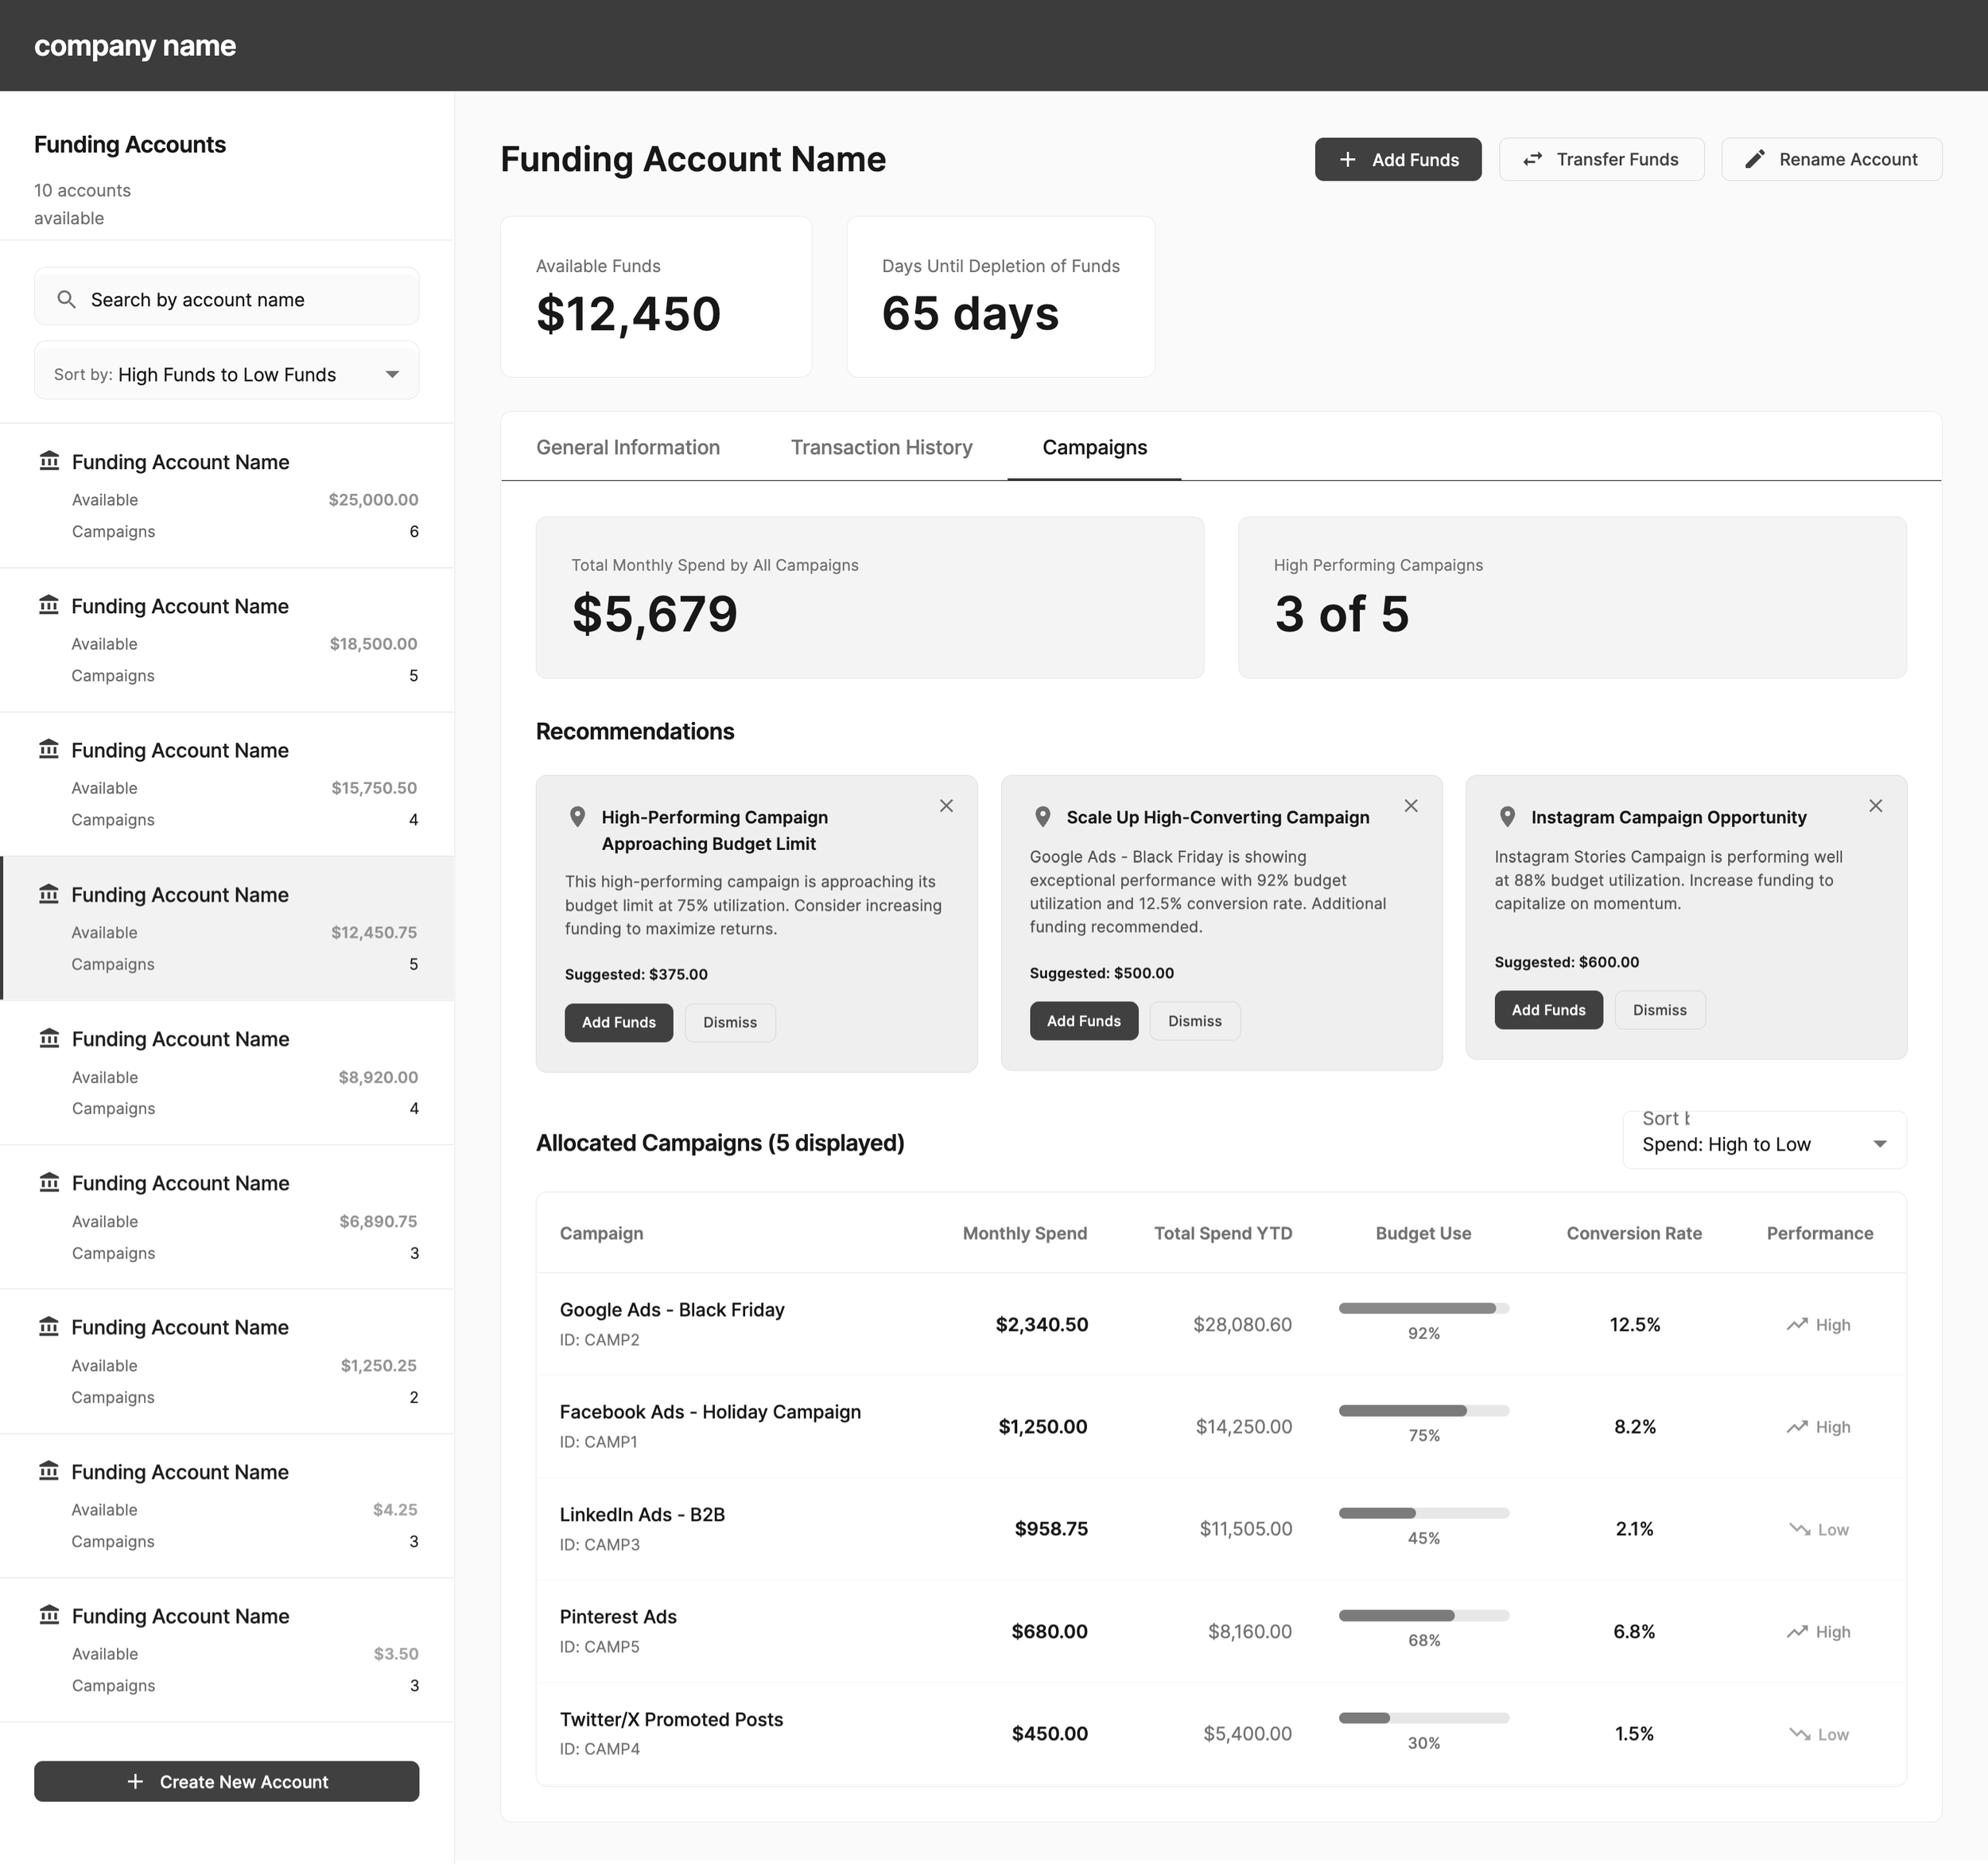
Task: Click the High trend icon for Pinterest Ads
Action: [x=1797, y=1632]
